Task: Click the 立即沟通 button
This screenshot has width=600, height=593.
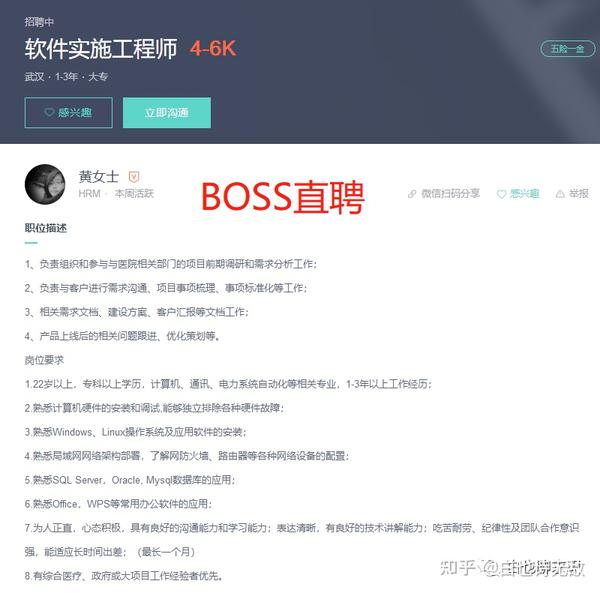Action: pos(167,112)
